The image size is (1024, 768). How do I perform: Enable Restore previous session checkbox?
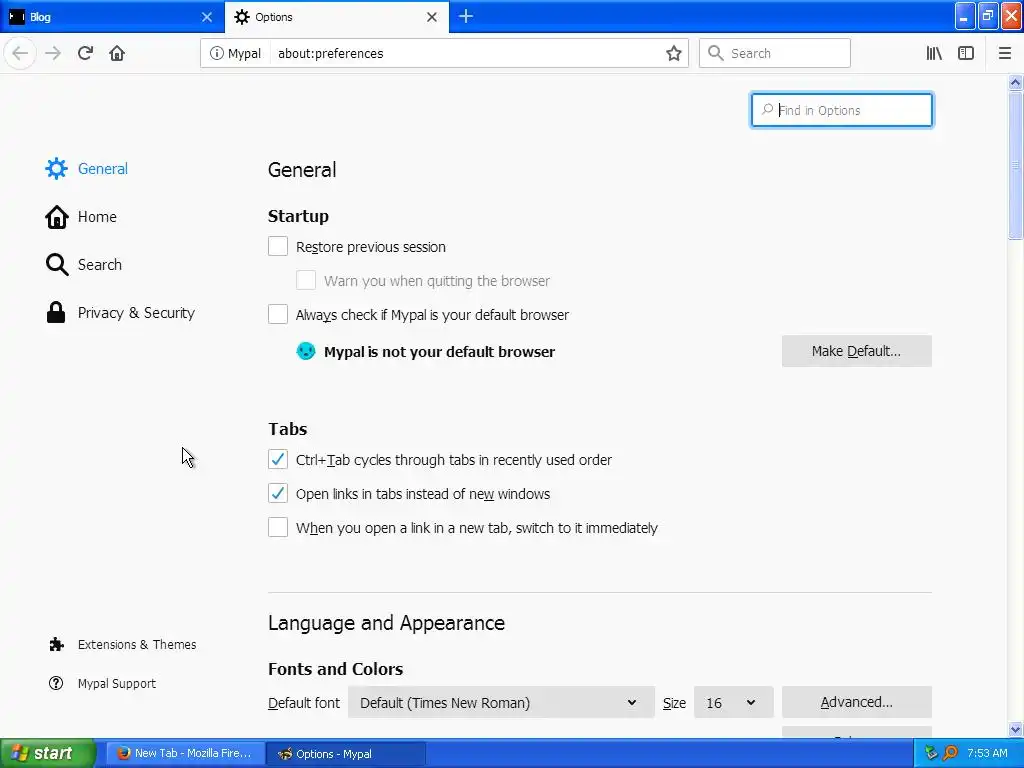(x=278, y=246)
